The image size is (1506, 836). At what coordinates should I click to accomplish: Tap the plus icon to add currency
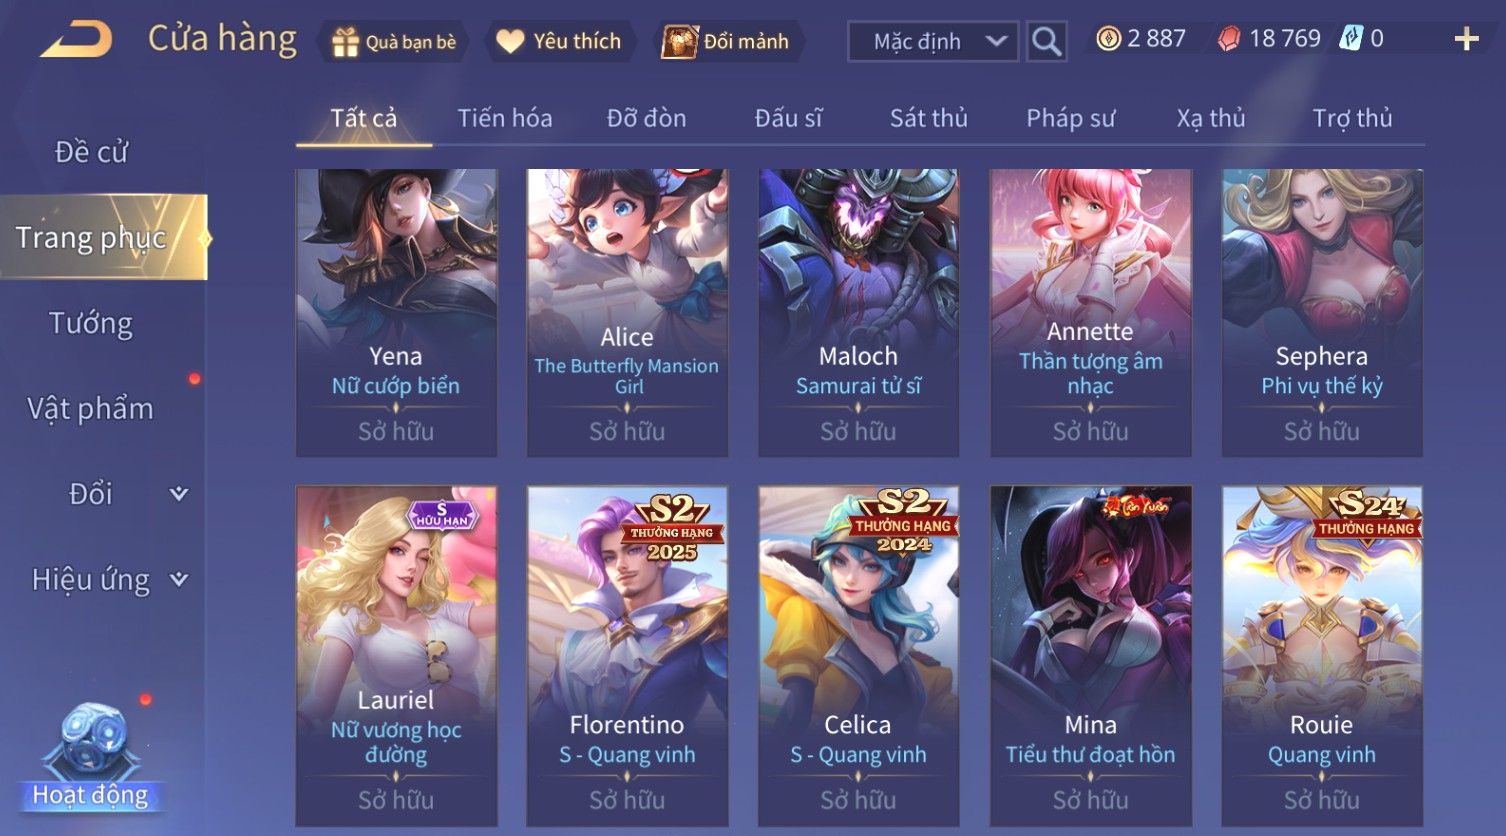click(x=1466, y=39)
